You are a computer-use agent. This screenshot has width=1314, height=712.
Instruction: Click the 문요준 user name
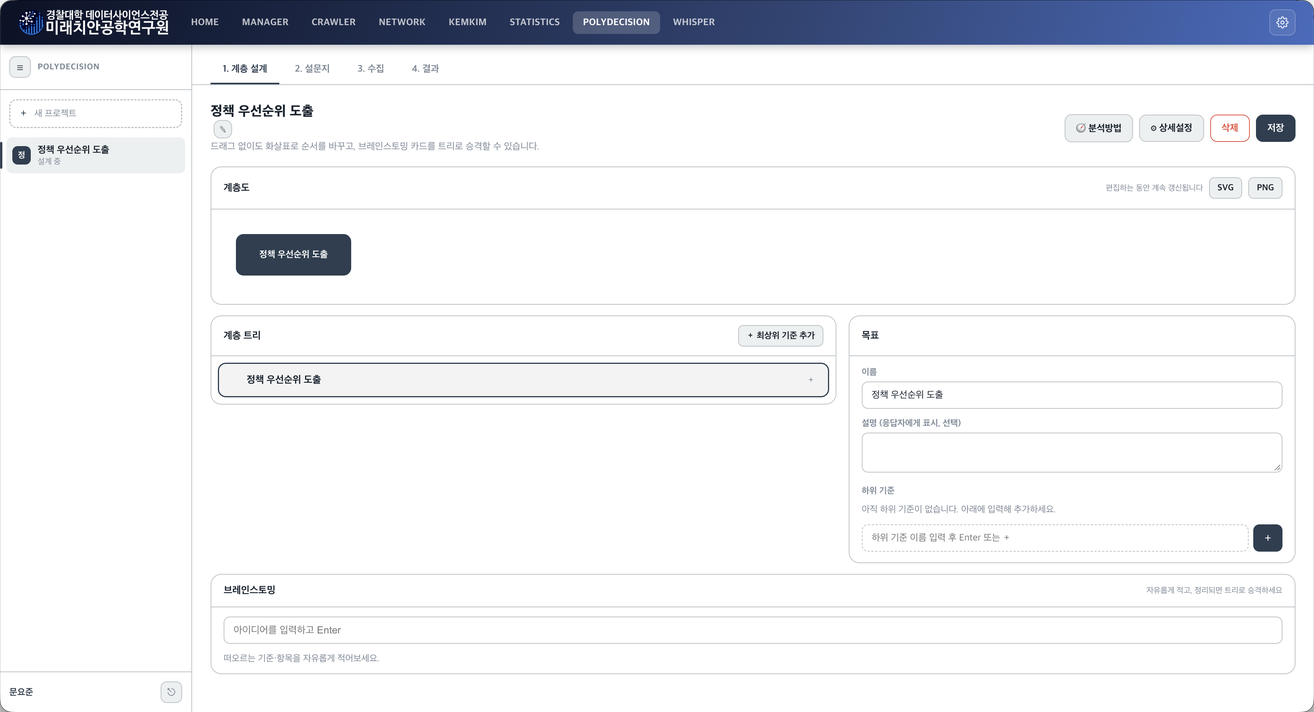coord(21,692)
